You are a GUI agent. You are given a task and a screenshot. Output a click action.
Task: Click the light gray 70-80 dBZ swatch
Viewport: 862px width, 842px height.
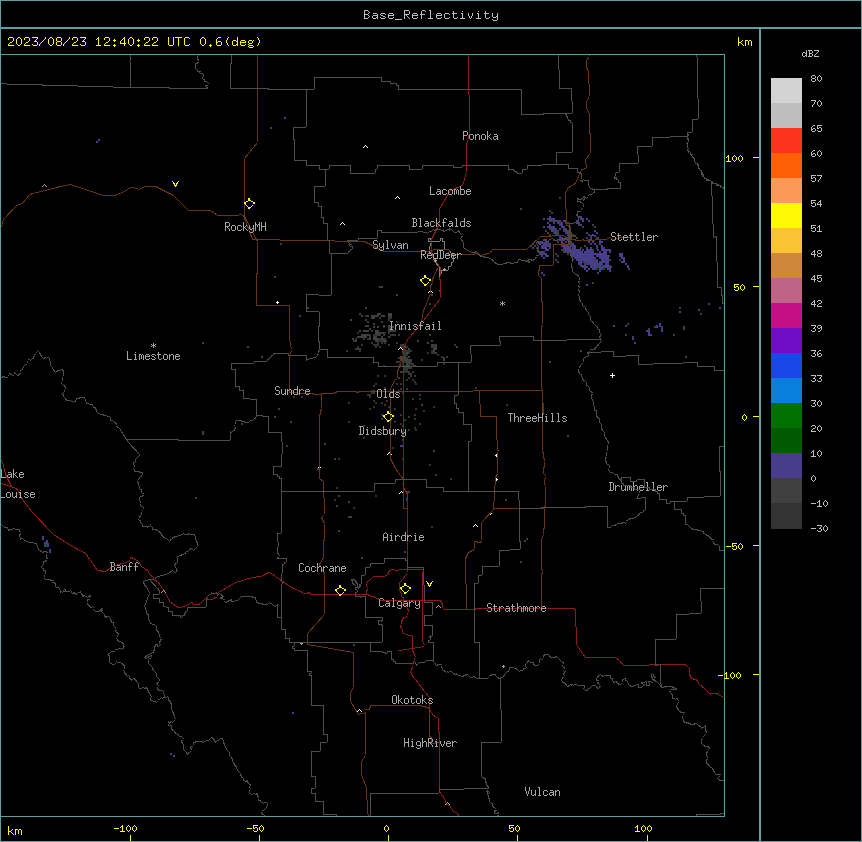pyautogui.click(x=786, y=90)
